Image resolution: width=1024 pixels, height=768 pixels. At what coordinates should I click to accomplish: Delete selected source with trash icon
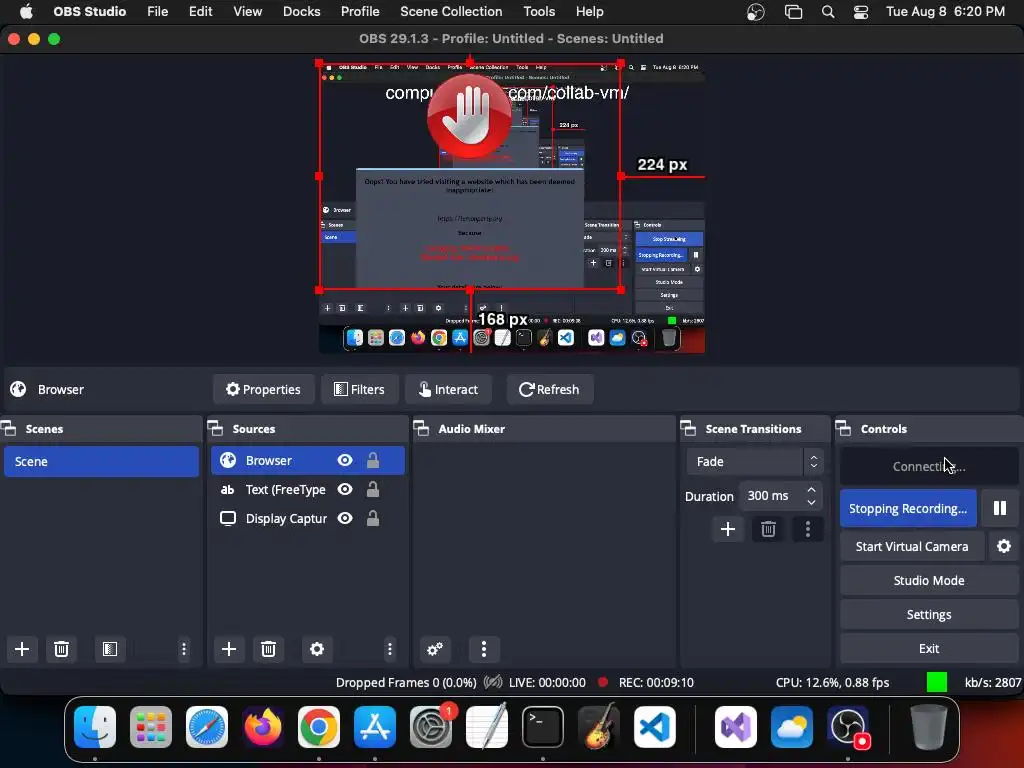point(268,648)
